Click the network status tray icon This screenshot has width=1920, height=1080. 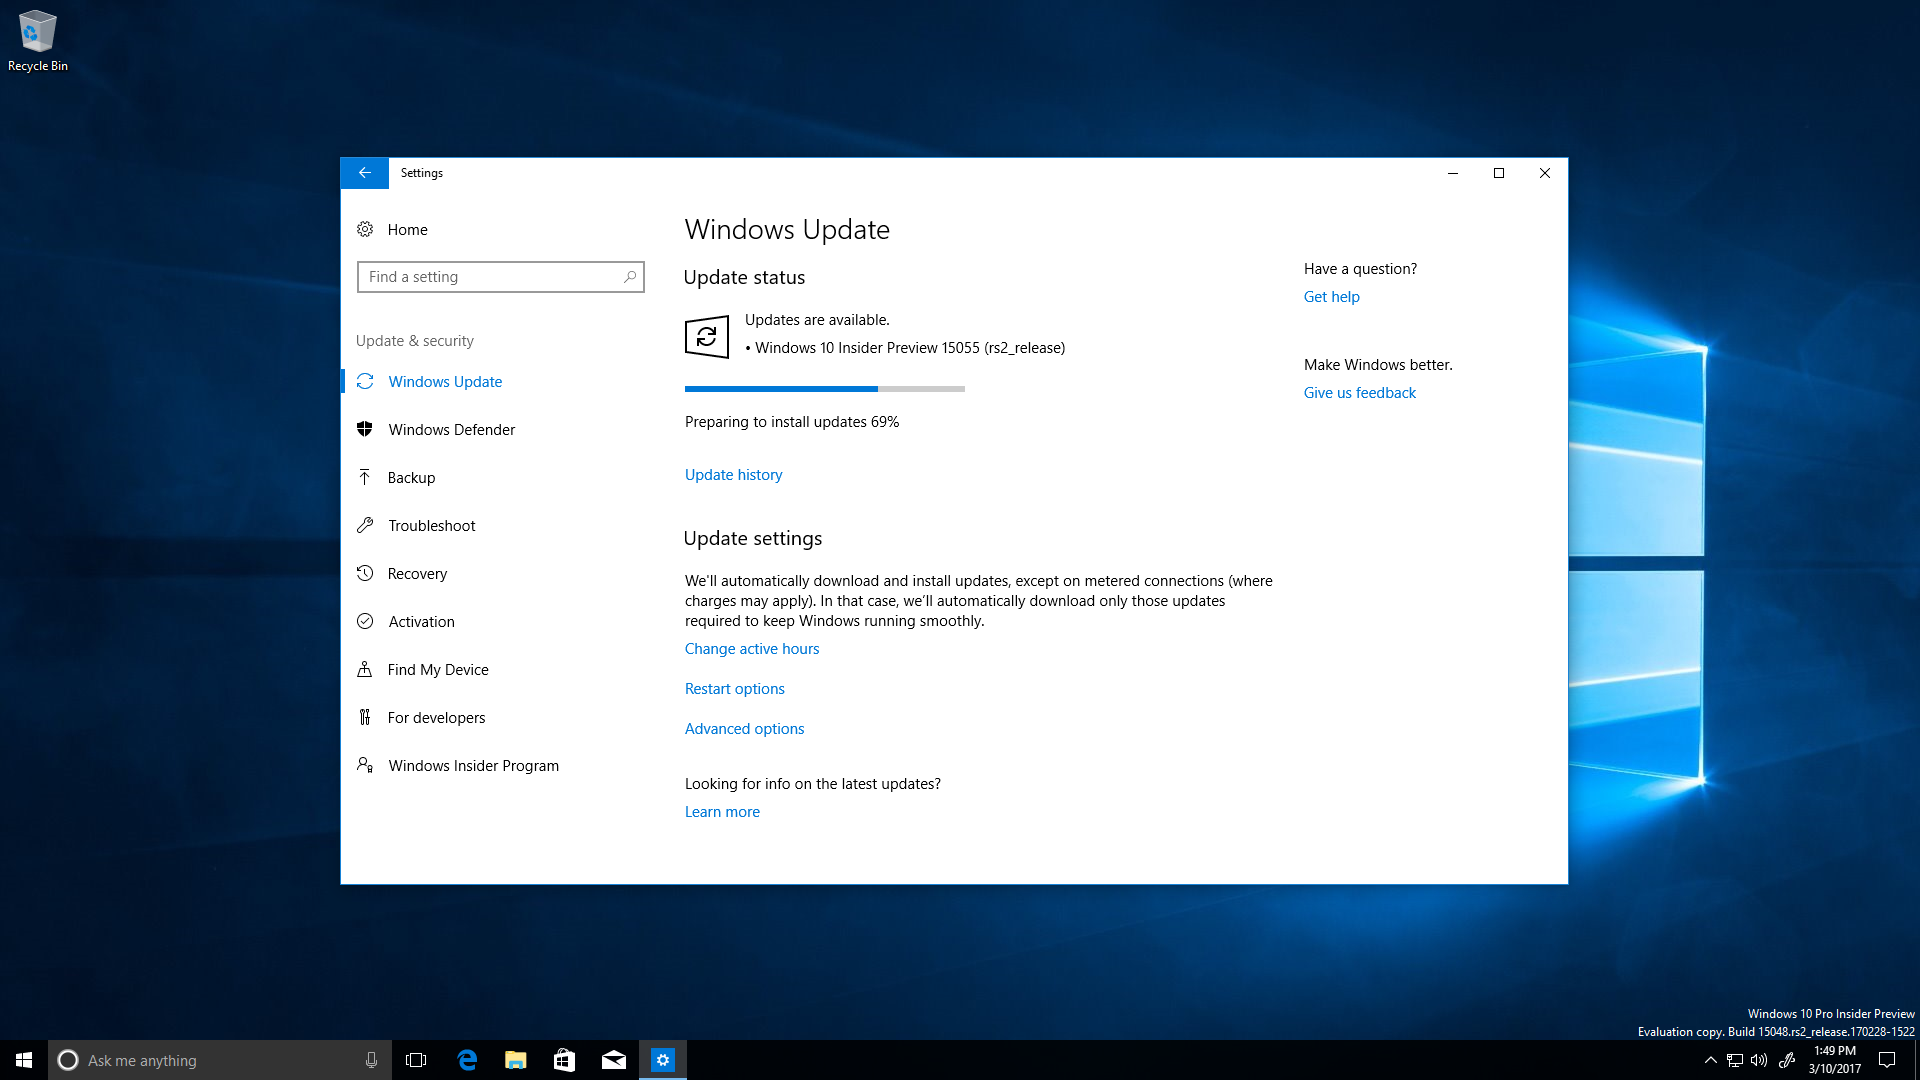1735,1060
